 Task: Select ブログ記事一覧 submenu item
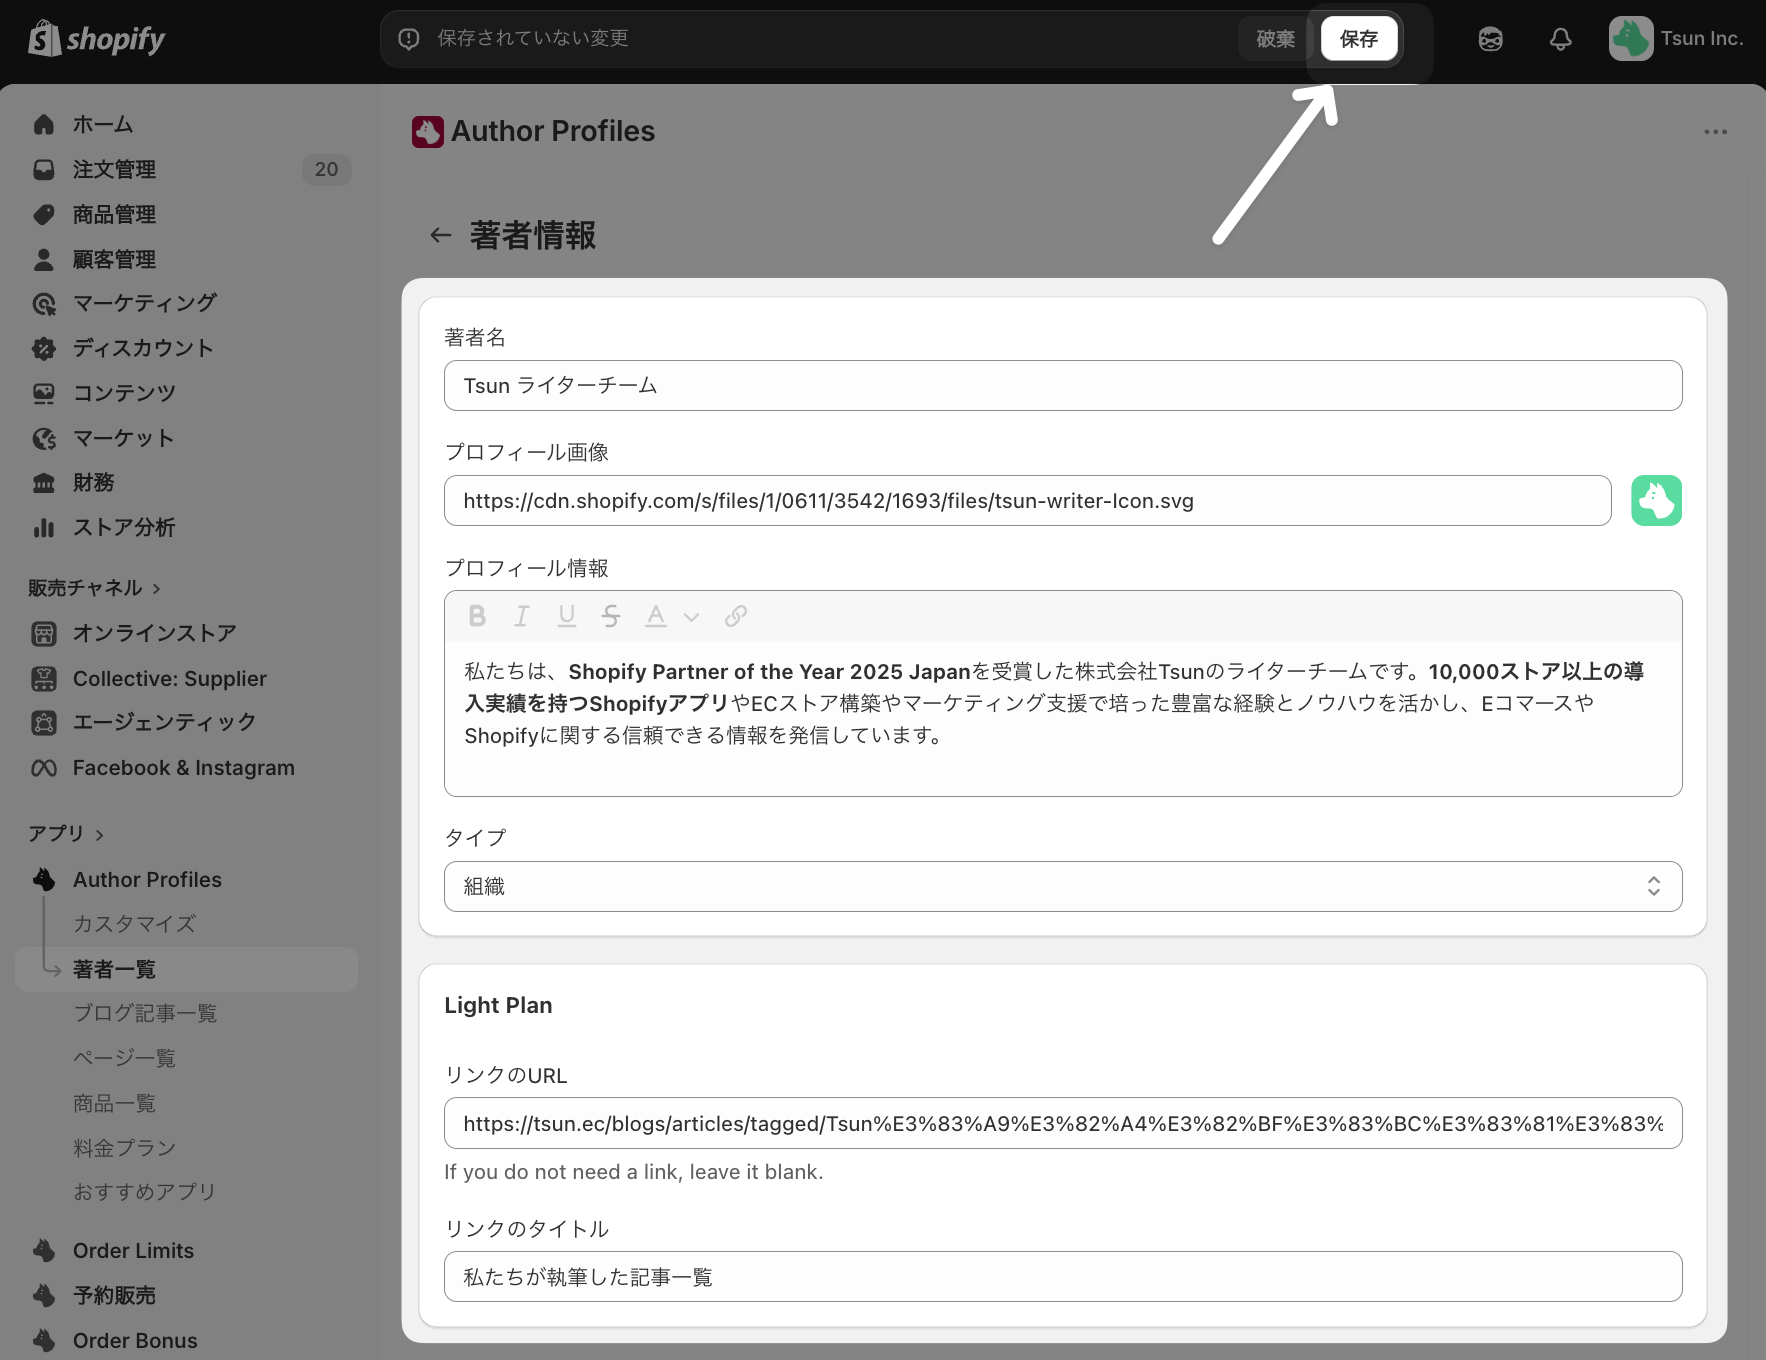tap(145, 1013)
